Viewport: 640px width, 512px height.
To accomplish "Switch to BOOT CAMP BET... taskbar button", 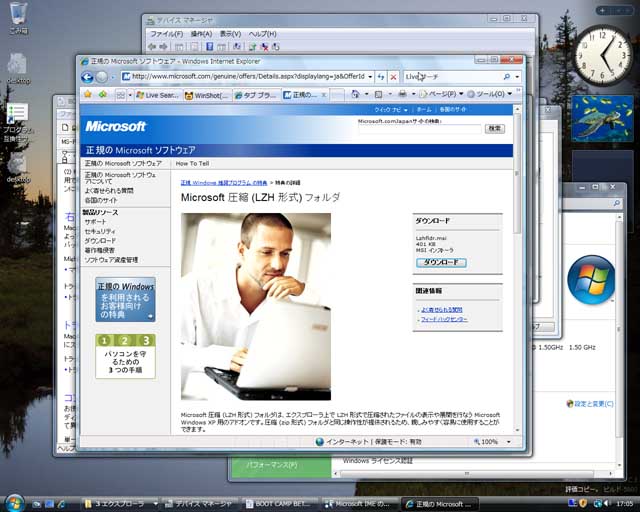I will (278, 504).
